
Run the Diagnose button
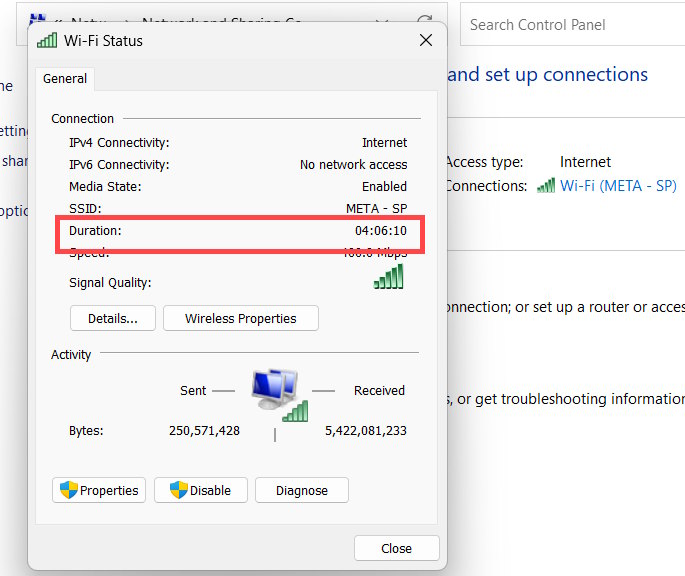point(301,490)
